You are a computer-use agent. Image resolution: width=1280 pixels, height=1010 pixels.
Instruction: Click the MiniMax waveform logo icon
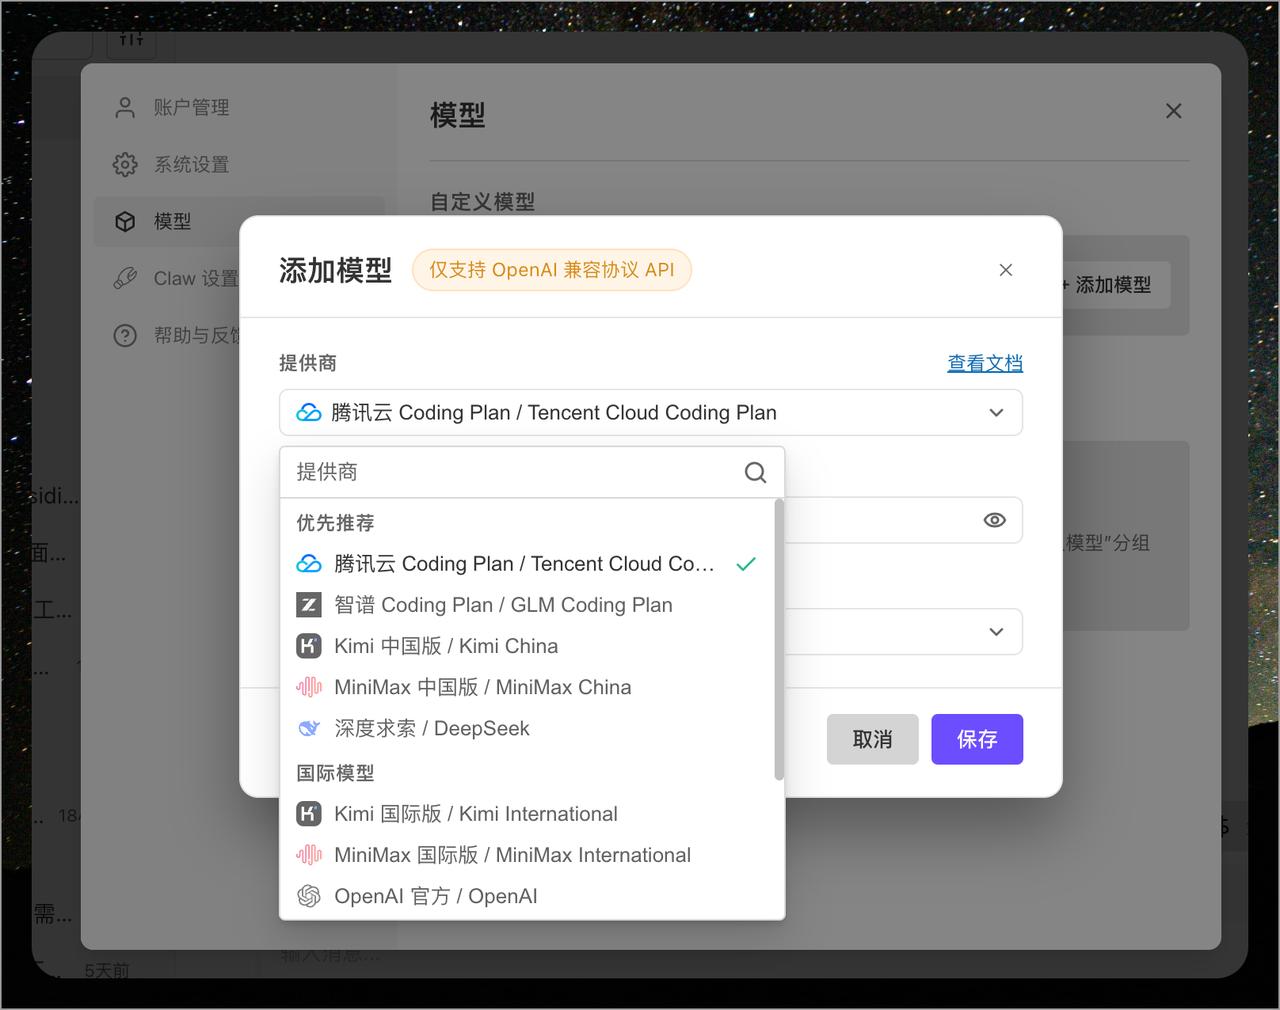pyautogui.click(x=309, y=687)
